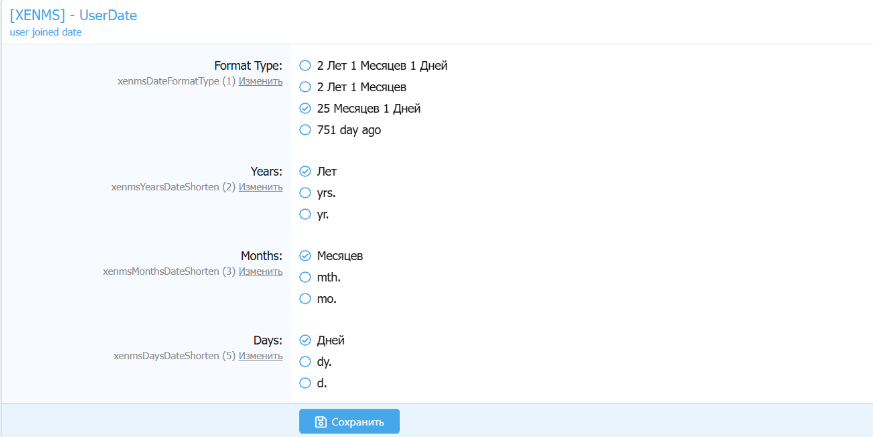Screen dimensions: 873x437
Task: Select the "2 Лет 1 Месяцев 1 Дней" format
Action: tap(306, 65)
